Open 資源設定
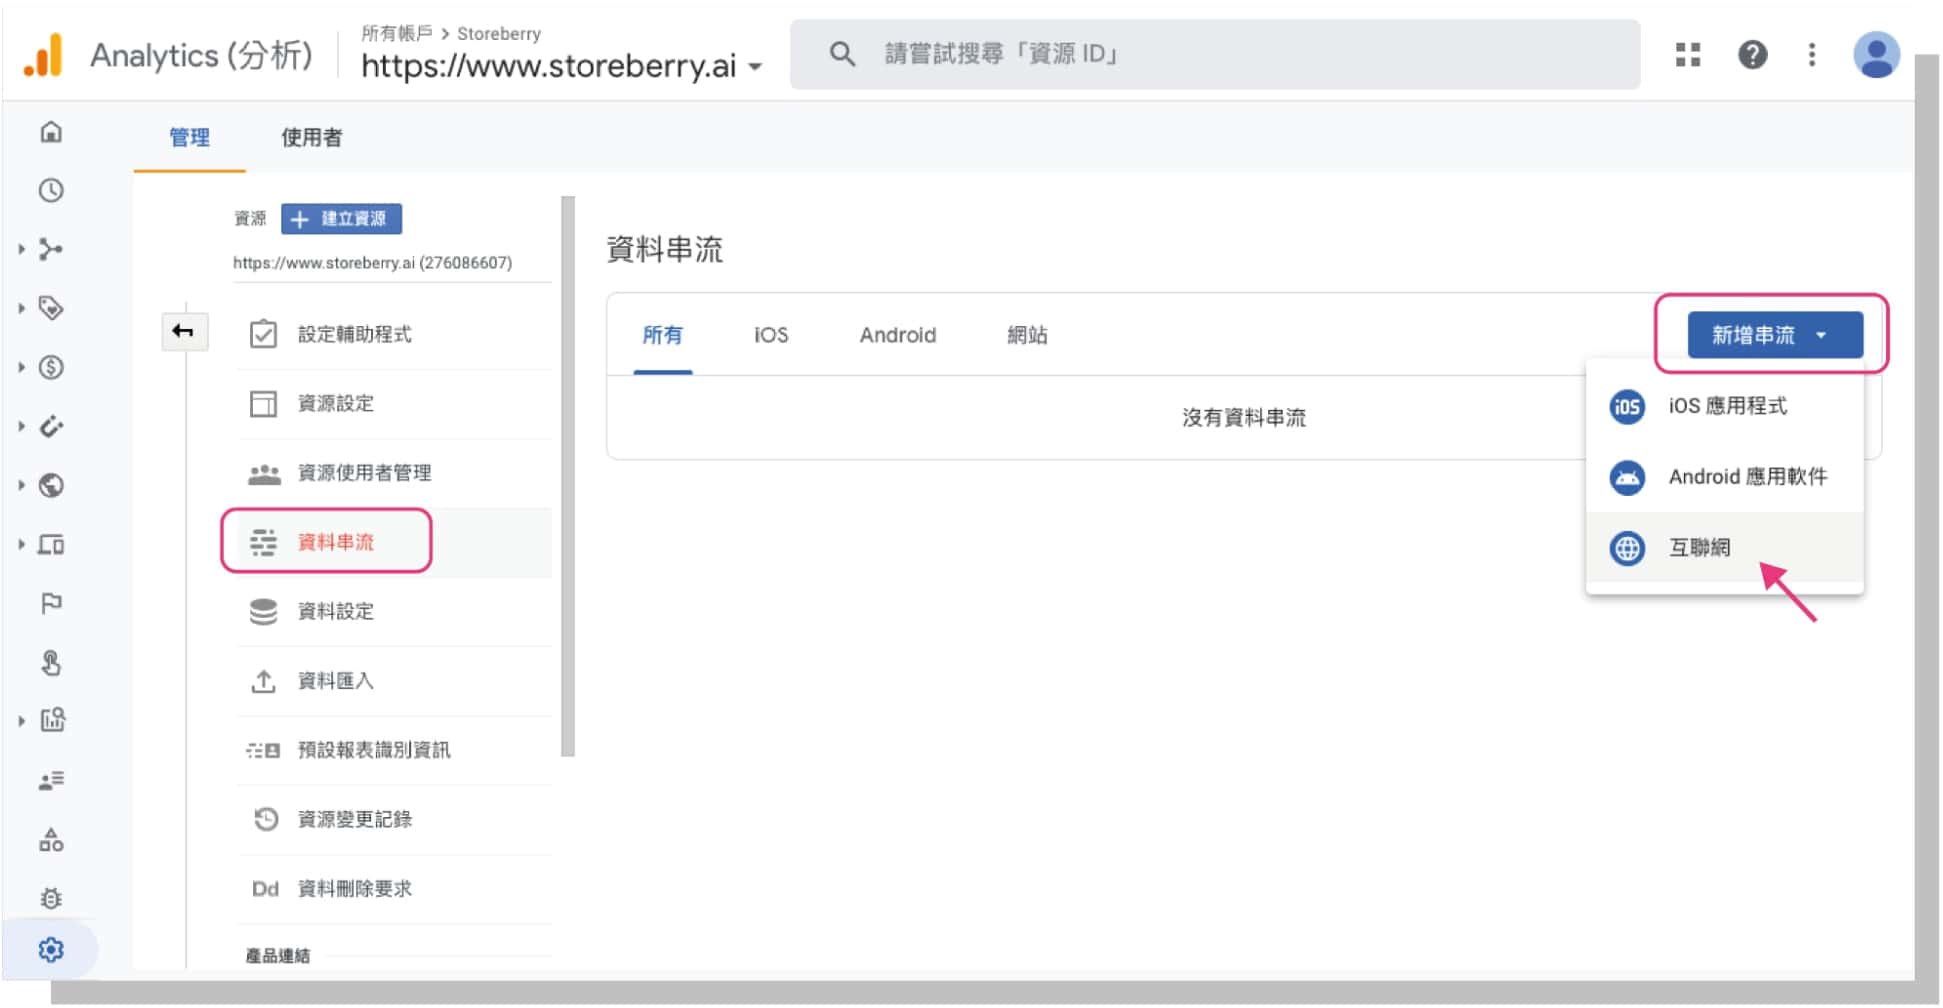This screenshot has height=1008, width=1943. (x=394, y=404)
